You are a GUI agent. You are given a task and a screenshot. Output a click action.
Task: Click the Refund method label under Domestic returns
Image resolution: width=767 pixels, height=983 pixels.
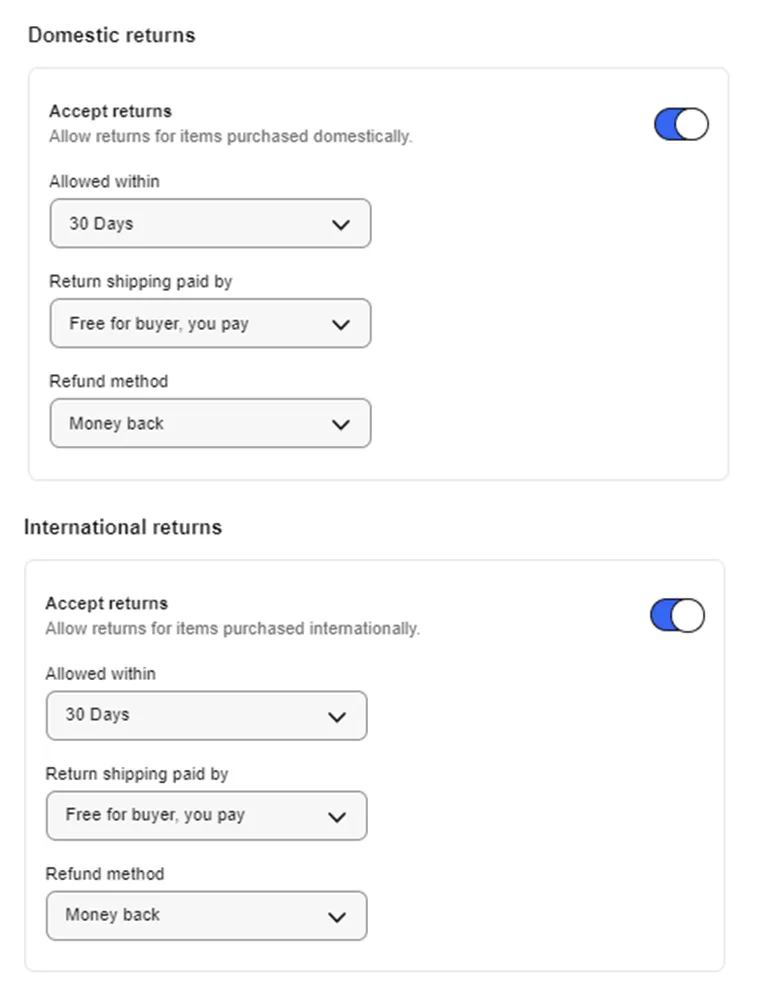(109, 381)
